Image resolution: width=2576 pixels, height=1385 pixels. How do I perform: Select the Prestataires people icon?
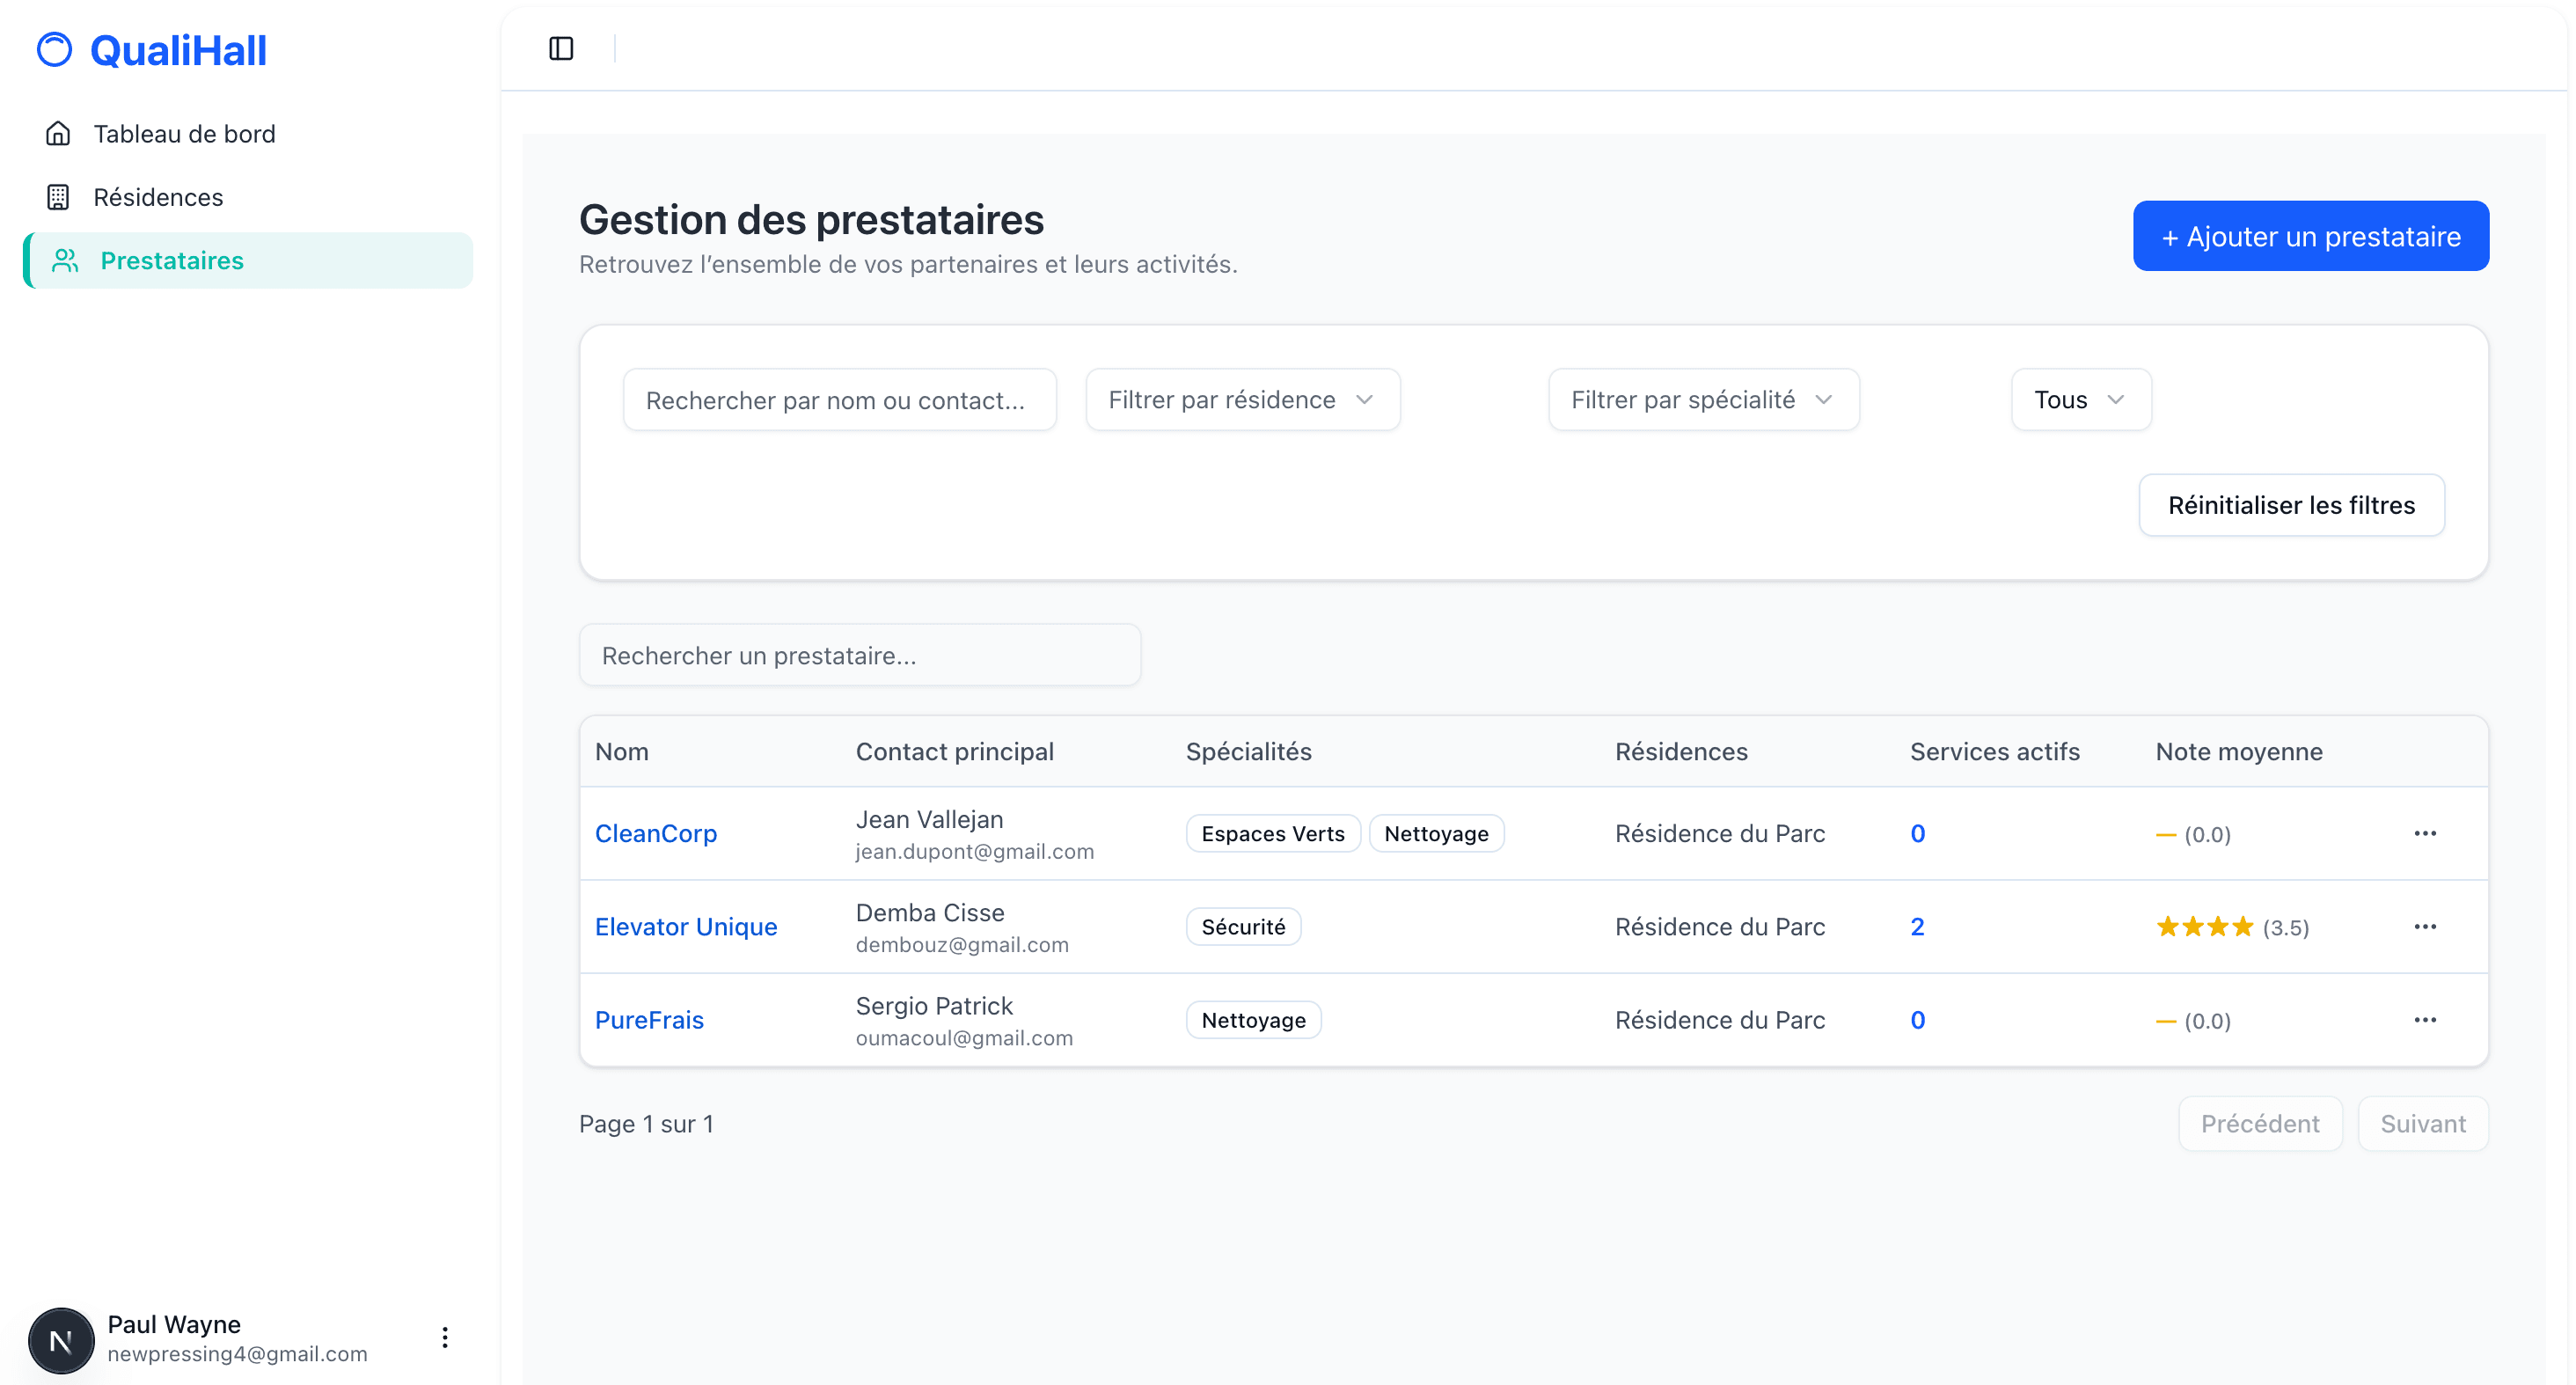pos(65,260)
